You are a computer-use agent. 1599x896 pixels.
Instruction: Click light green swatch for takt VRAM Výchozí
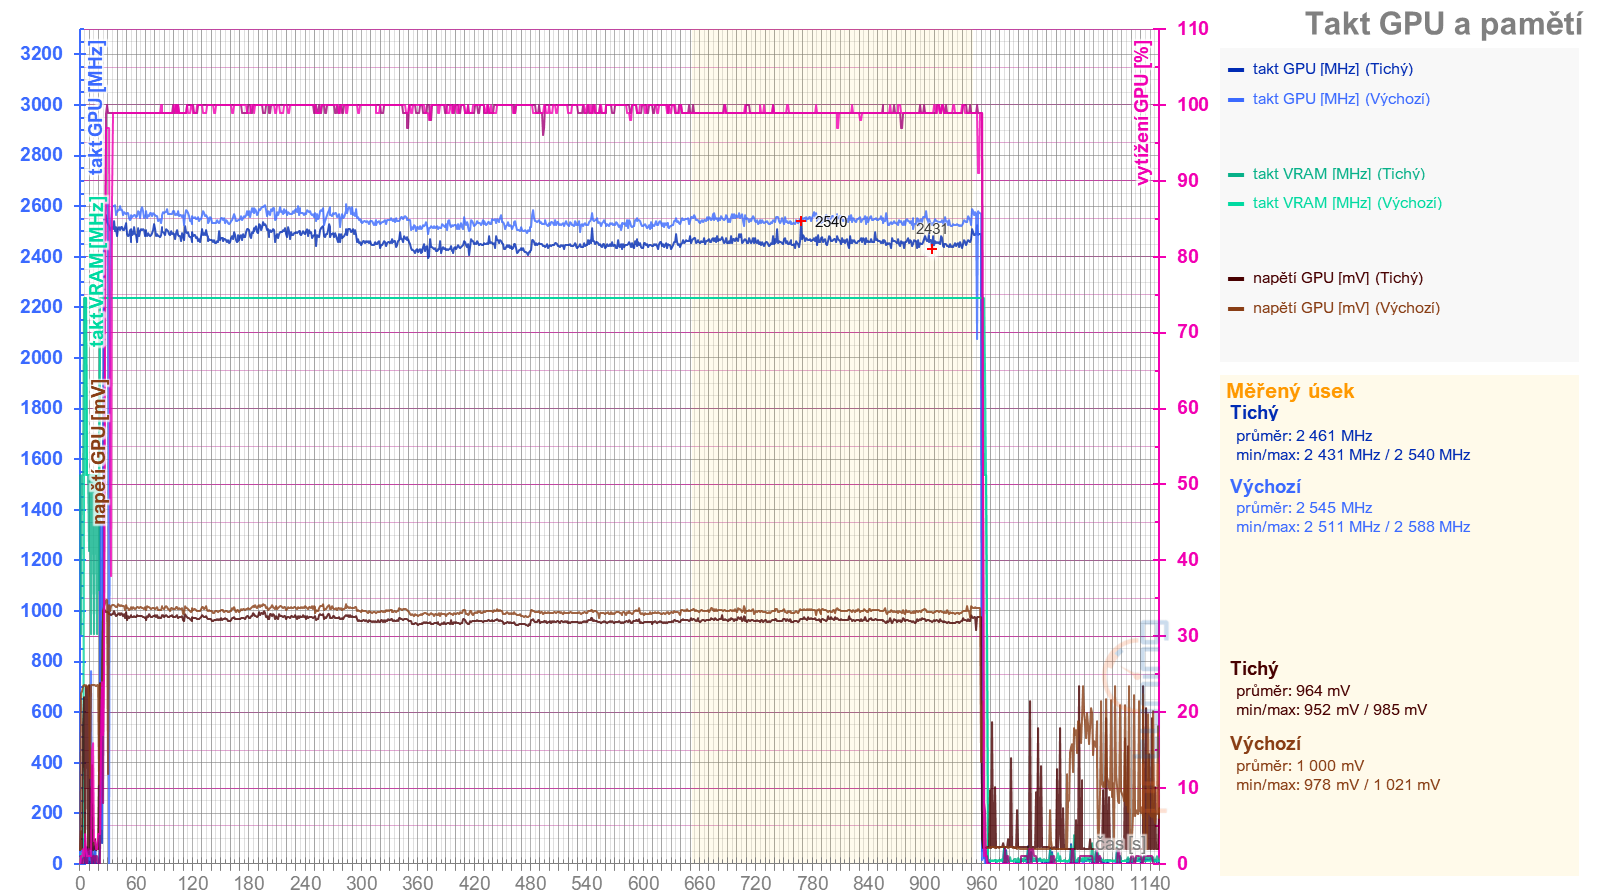point(1236,204)
